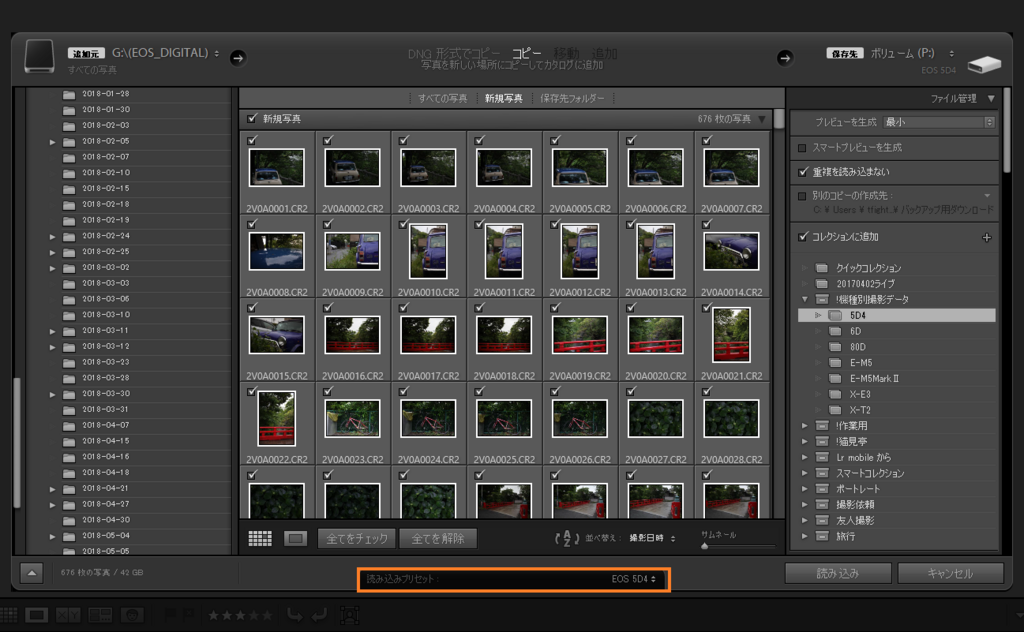Collapse the !機種別撮影データ collection set

point(805,300)
